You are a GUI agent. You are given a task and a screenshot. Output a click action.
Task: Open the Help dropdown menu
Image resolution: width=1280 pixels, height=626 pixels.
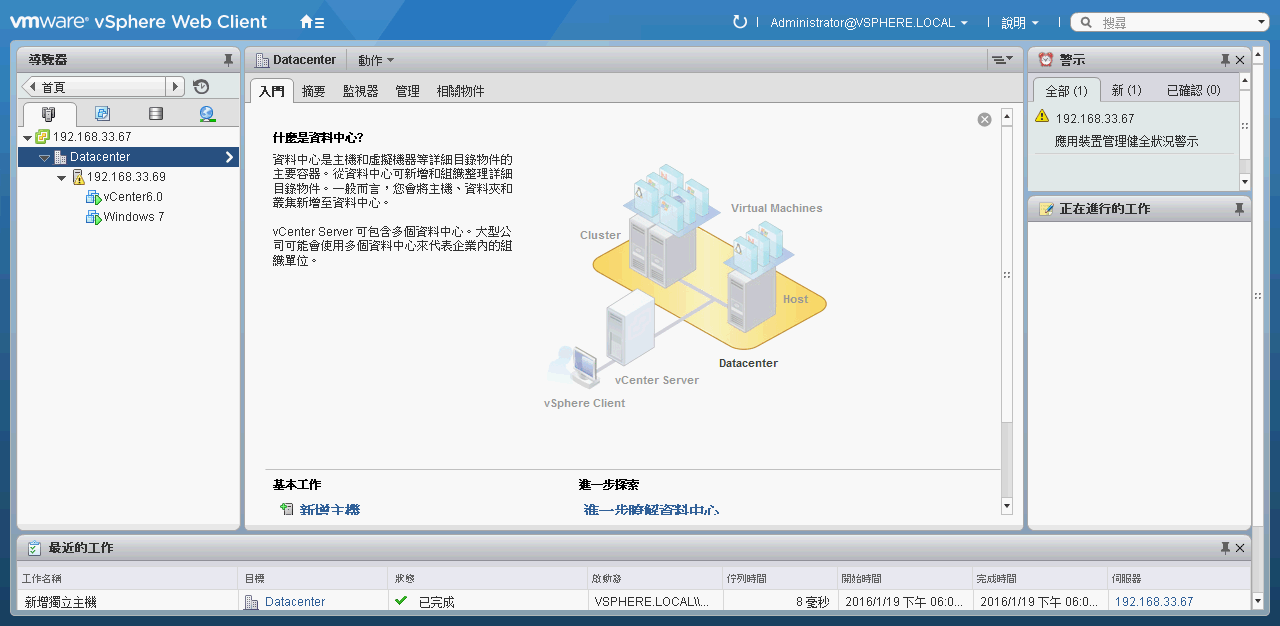1020,22
